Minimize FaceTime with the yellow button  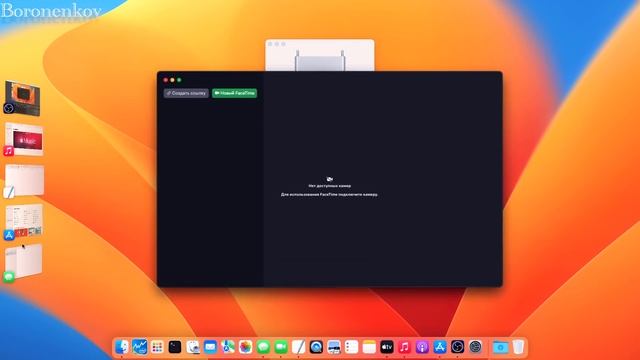point(172,80)
